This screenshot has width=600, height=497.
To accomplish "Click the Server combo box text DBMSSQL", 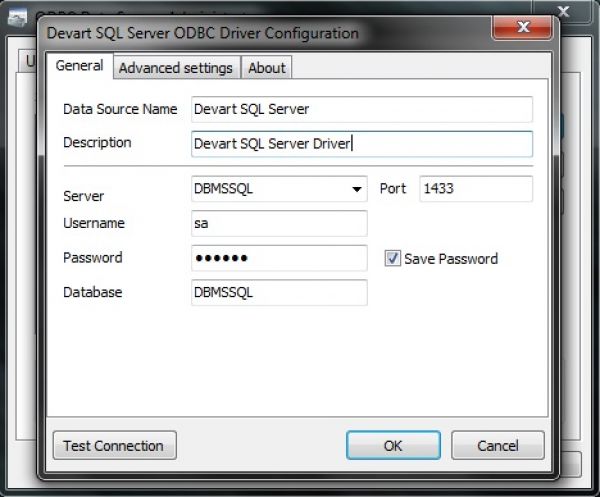I will pyautogui.click(x=223, y=189).
